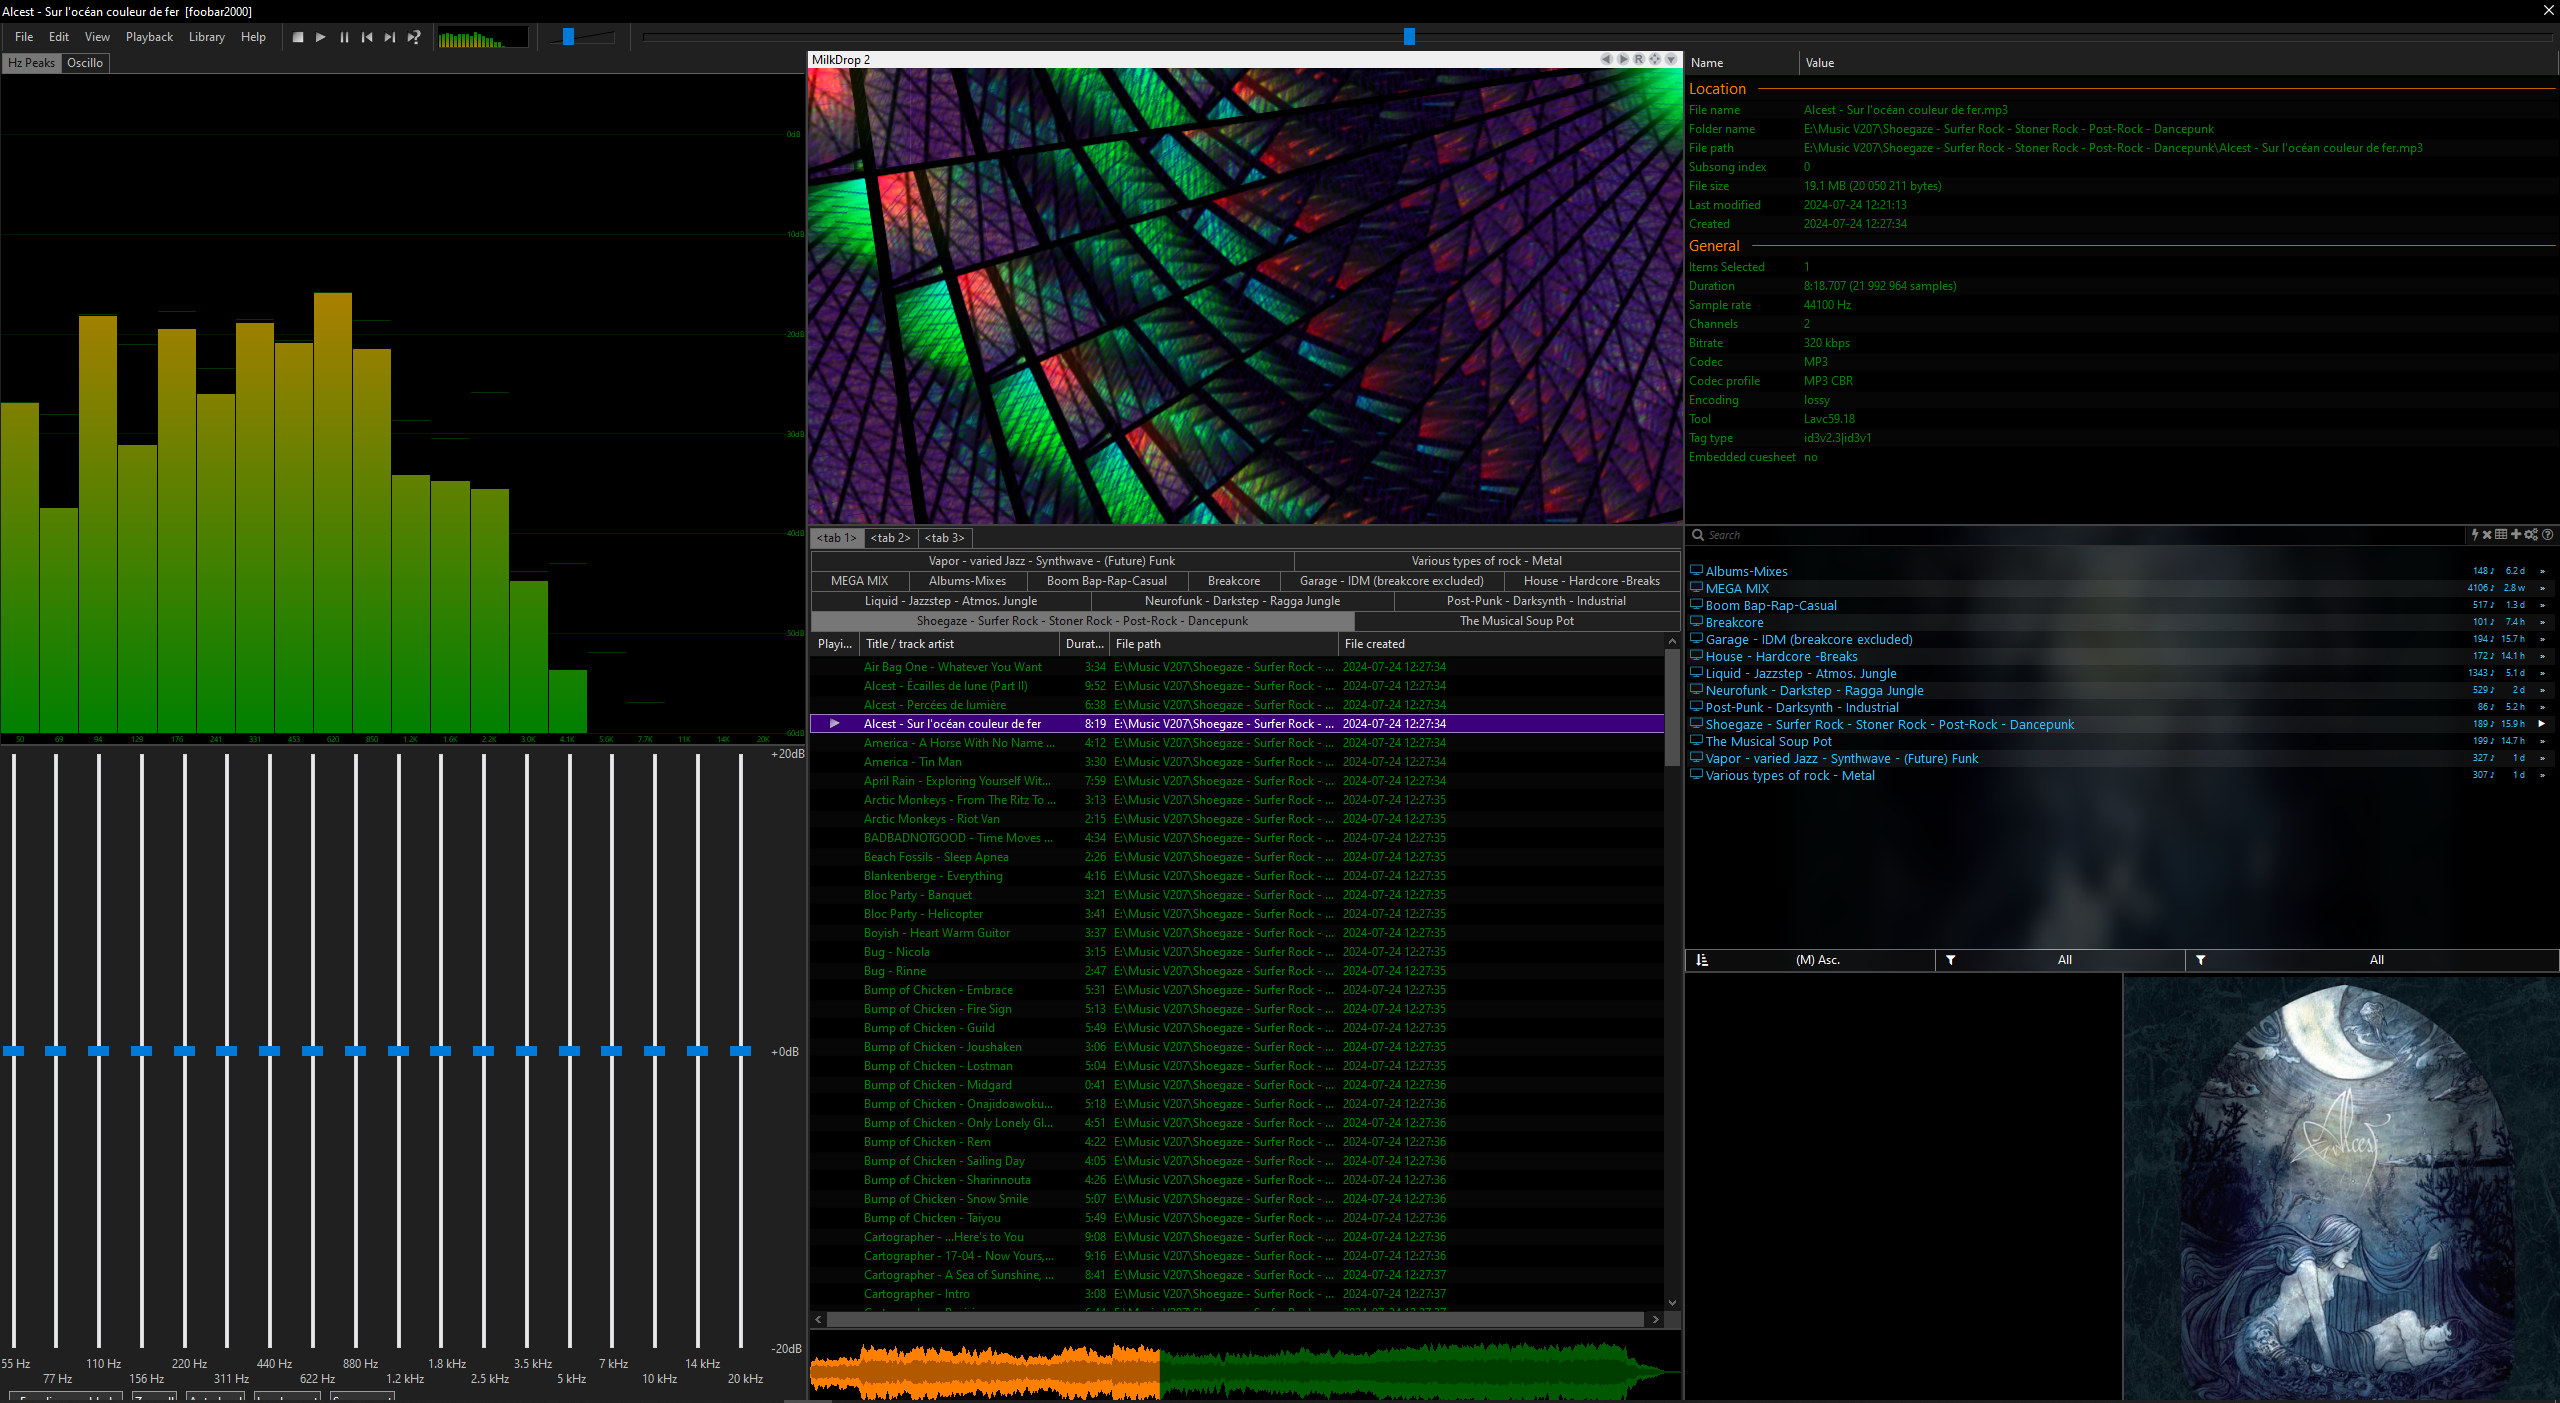Switch to <tab 2>
This screenshot has height=1403, width=2560.
click(x=890, y=538)
